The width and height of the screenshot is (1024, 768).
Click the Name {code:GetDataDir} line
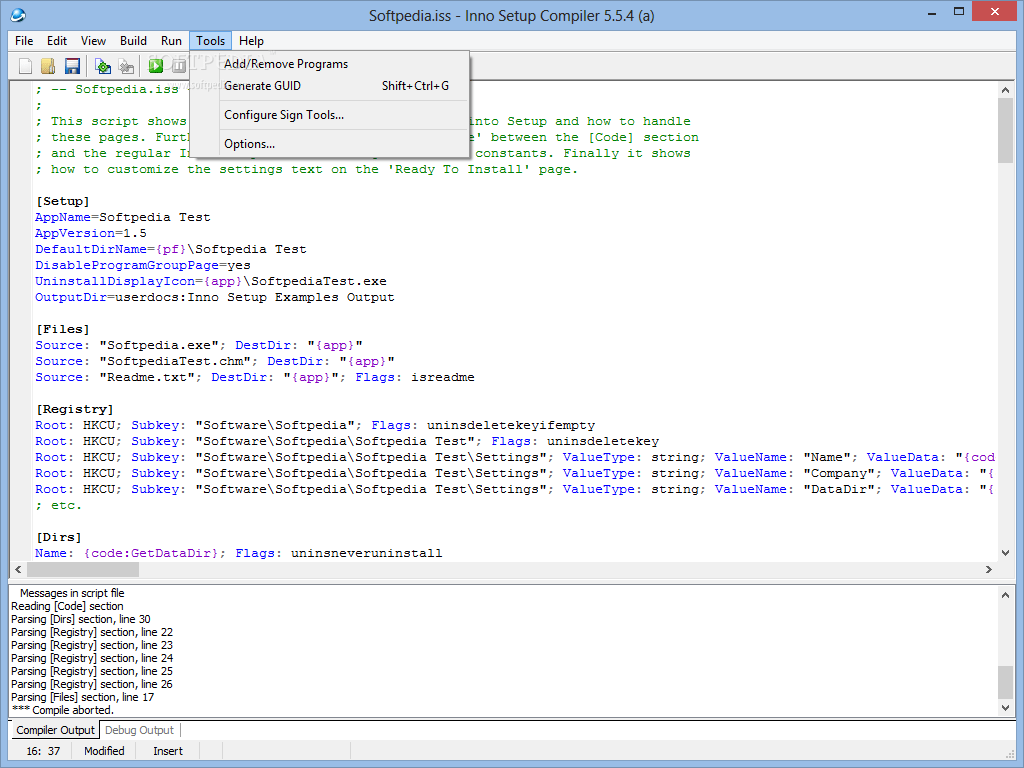pos(238,553)
